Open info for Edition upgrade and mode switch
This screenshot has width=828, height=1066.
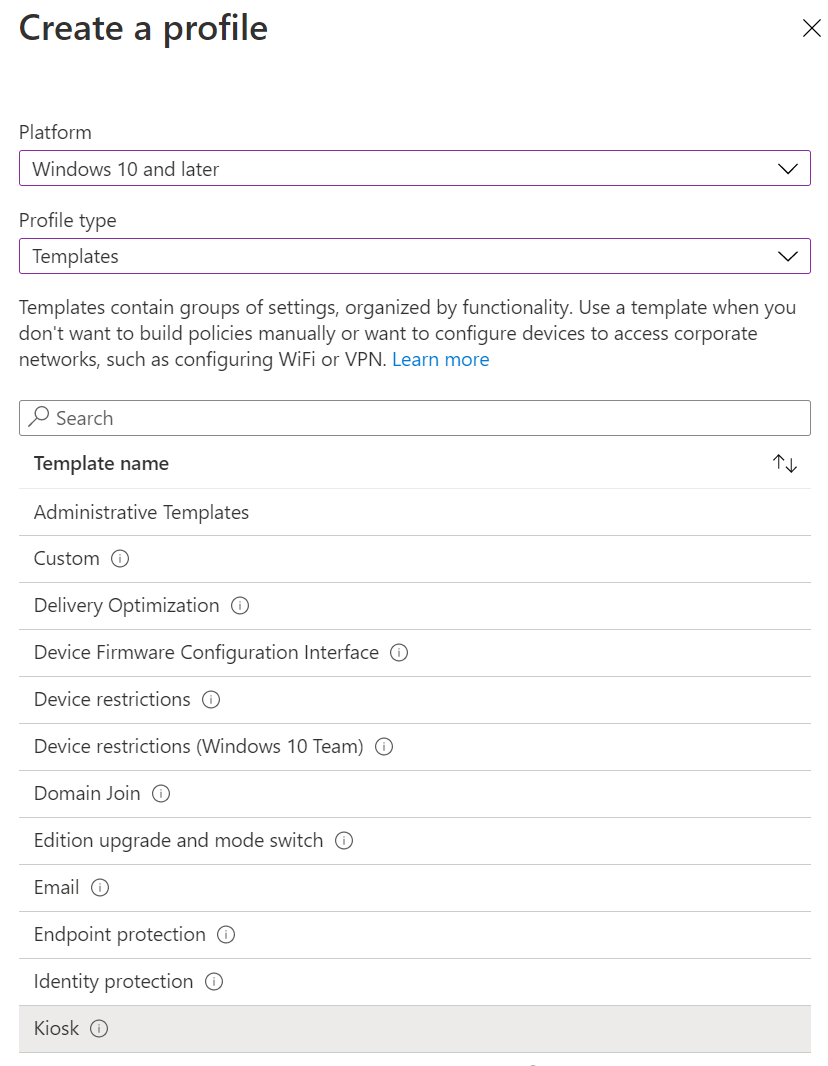[343, 841]
